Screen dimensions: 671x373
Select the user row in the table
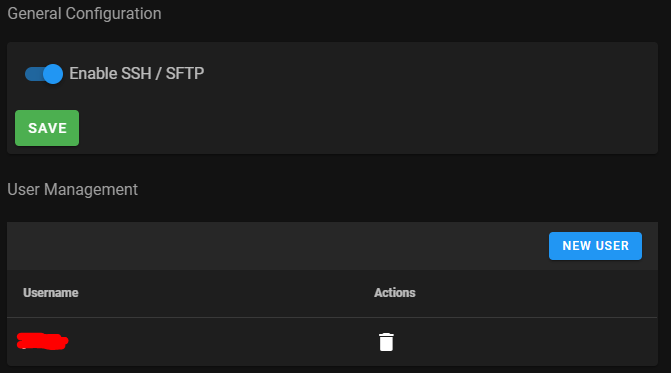tap(332, 341)
